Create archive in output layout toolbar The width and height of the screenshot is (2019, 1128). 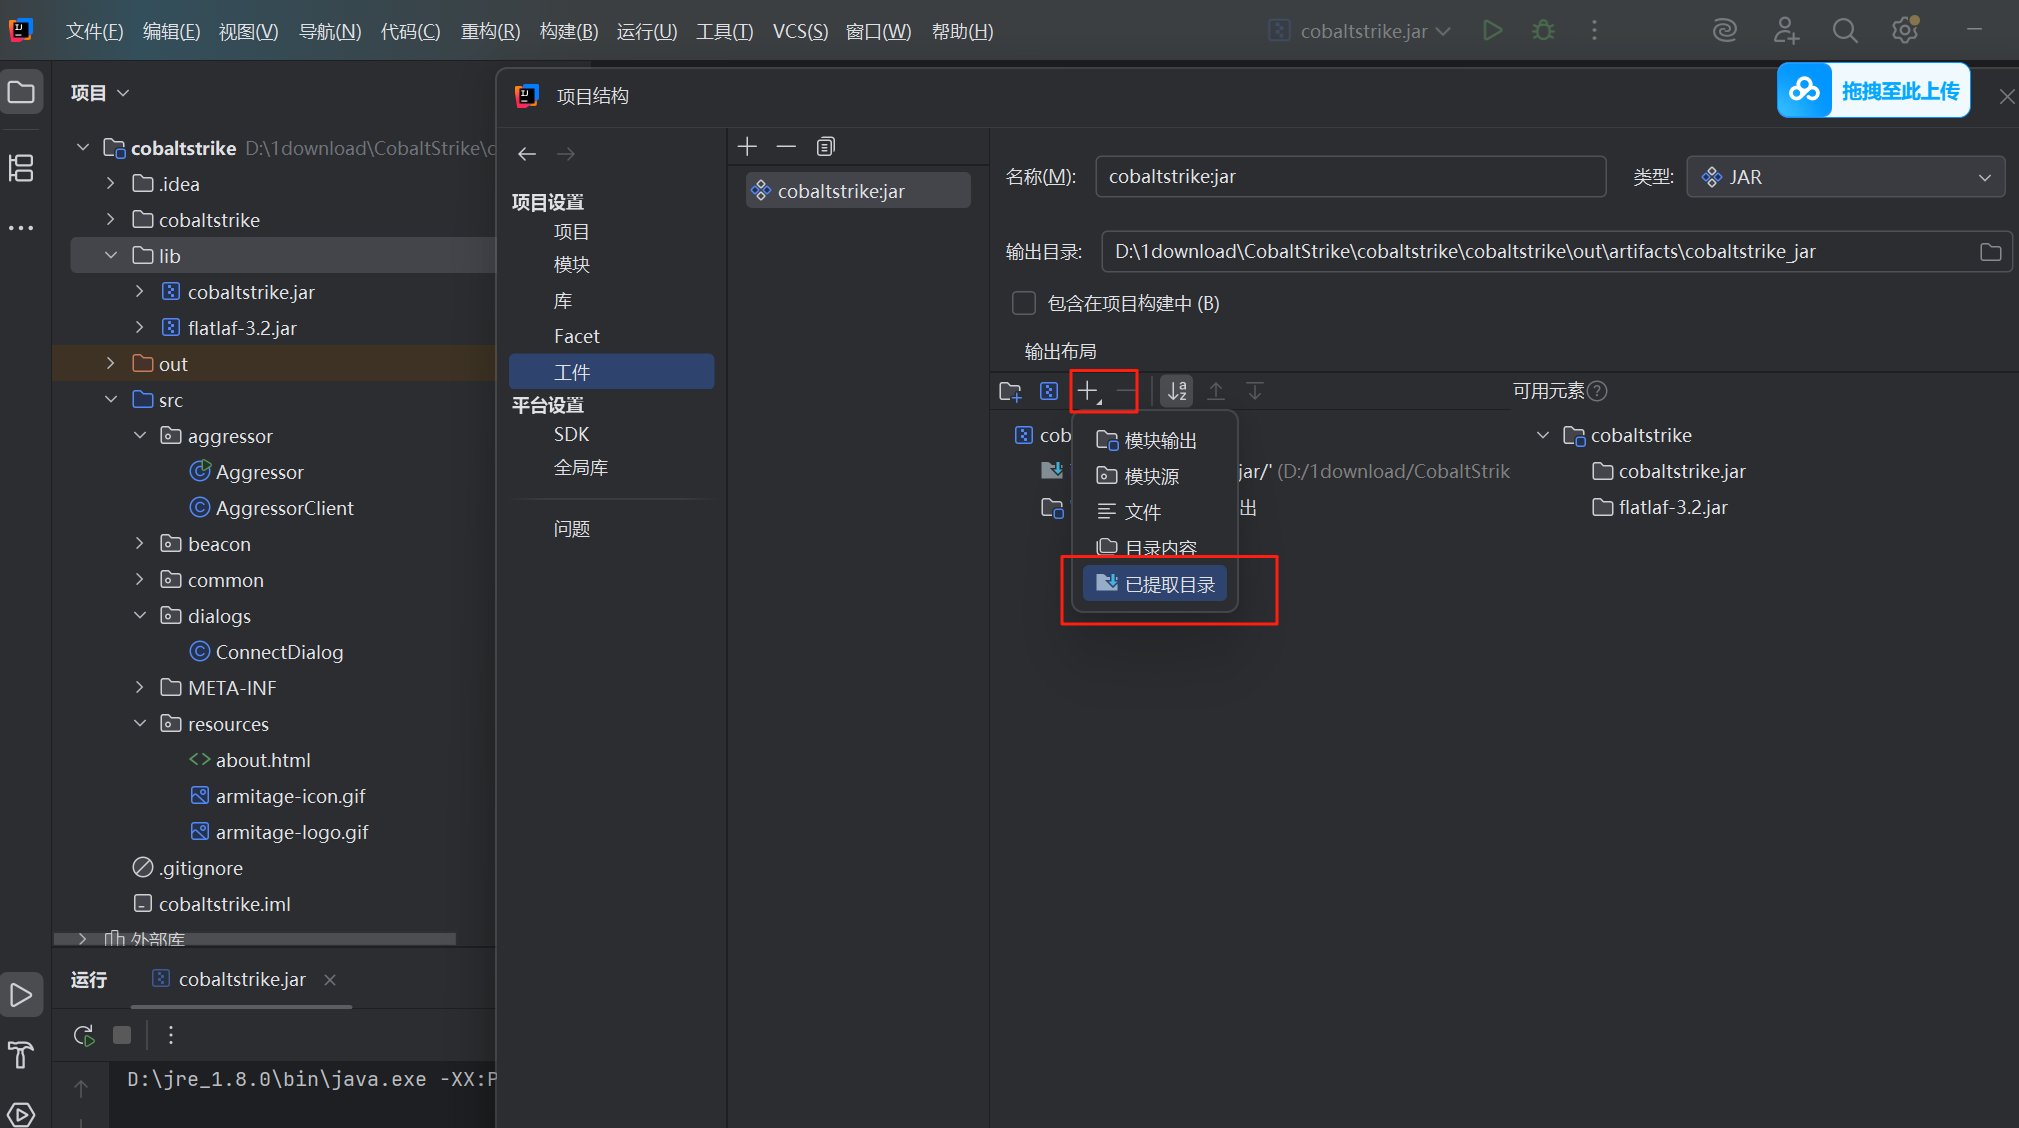point(1048,391)
